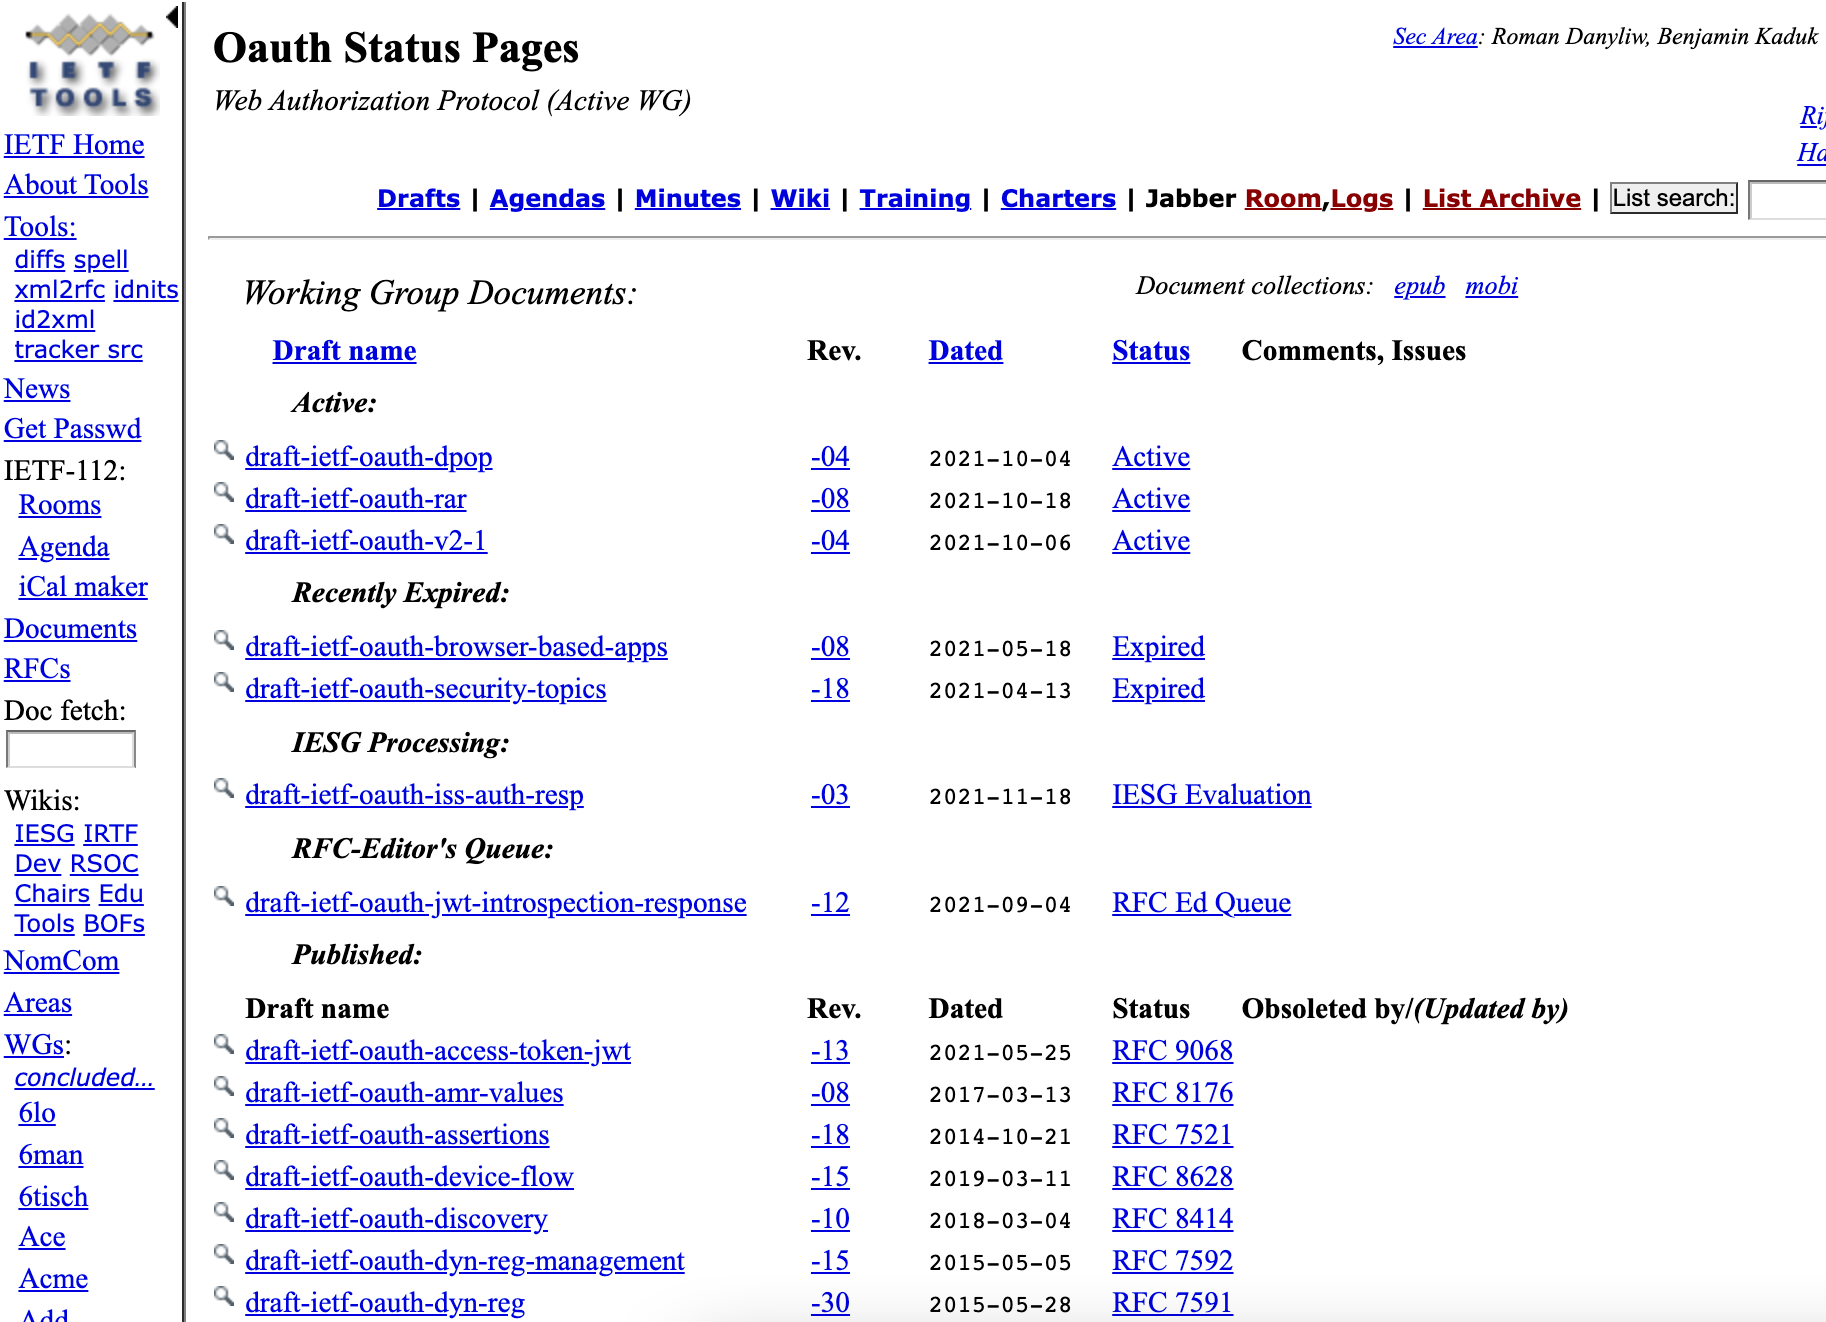Open the IRTF wiki link

click(110, 834)
